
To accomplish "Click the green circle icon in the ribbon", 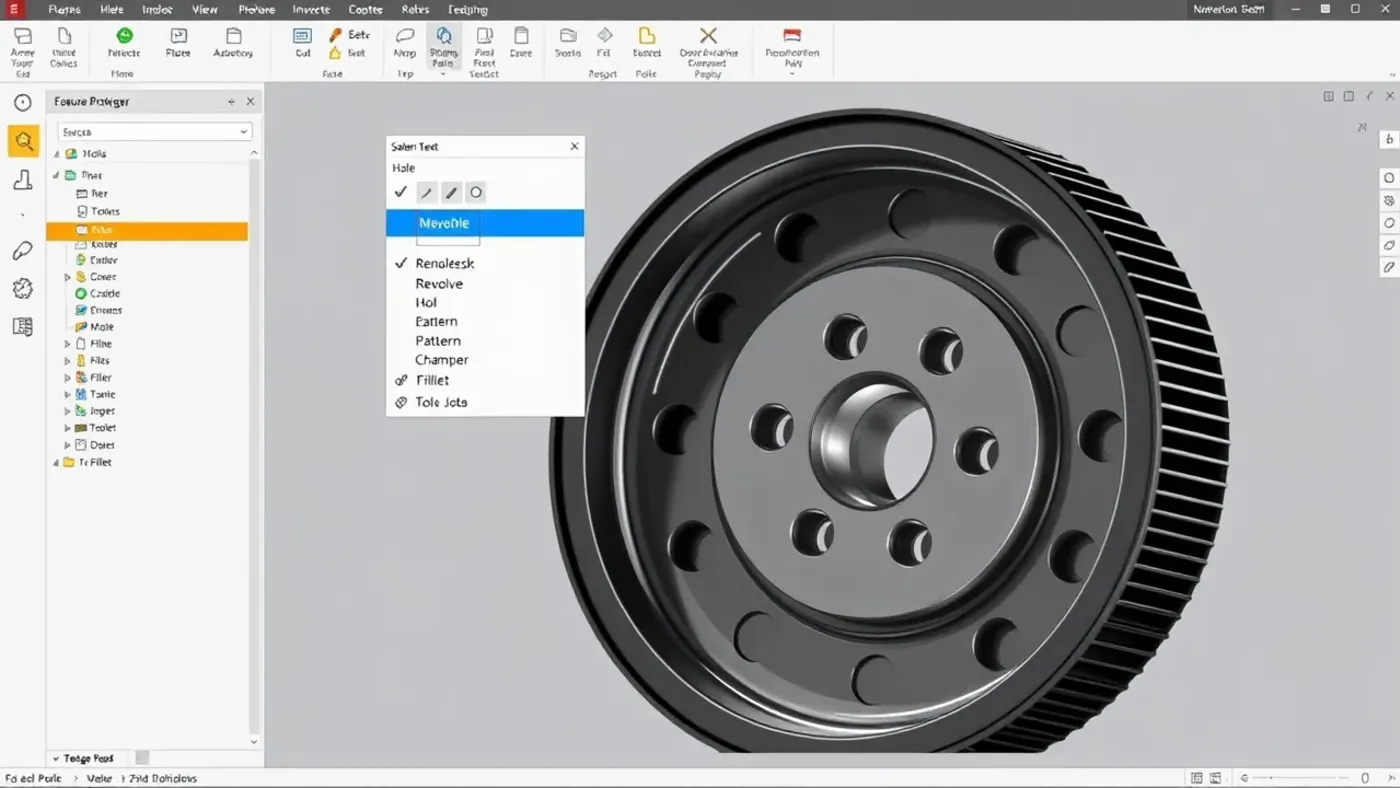I will tap(124, 36).
